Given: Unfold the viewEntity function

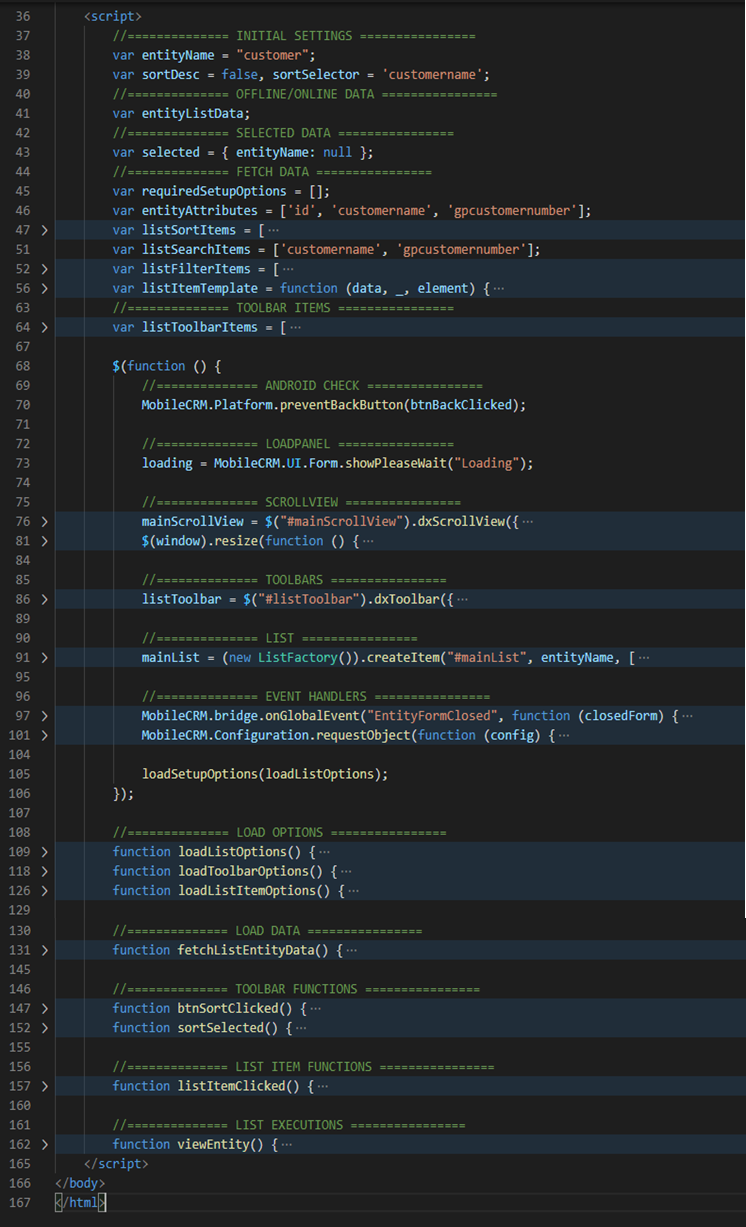Looking at the screenshot, I should pyautogui.click(x=44, y=1144).
